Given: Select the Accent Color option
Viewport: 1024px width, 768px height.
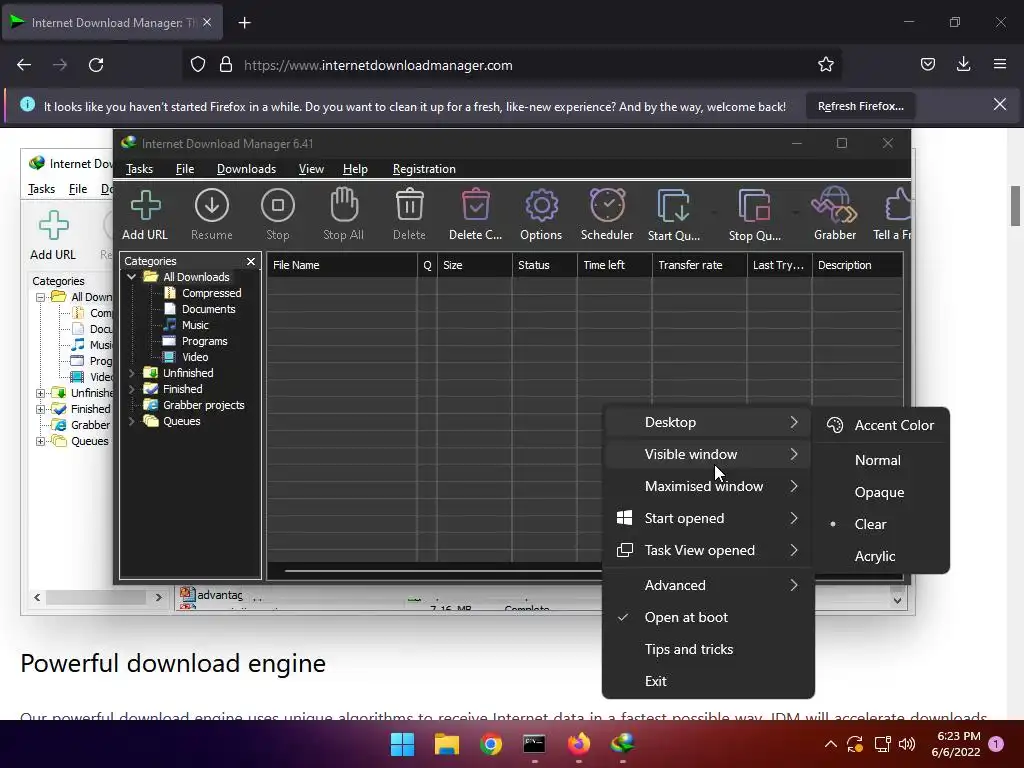Looking at the screenshot, I should pyautogui.click(x=882, y=425).
